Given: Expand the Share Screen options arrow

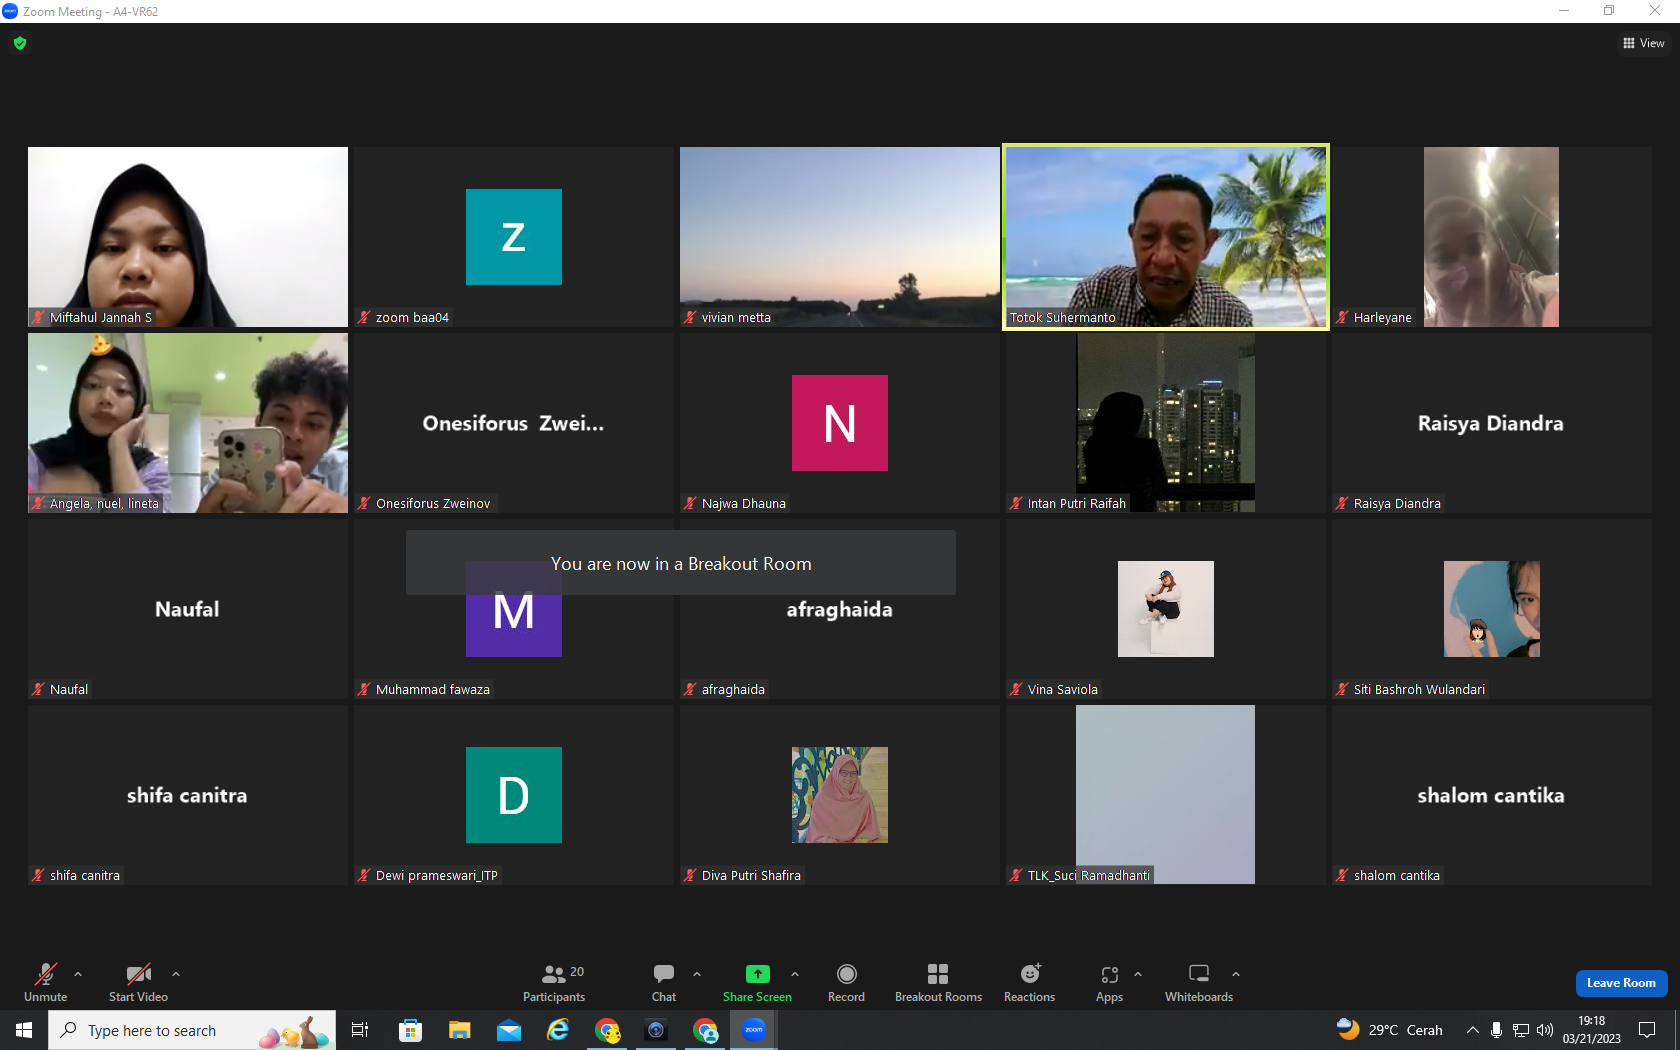Looking at the screenshot, I should point(795,973).
